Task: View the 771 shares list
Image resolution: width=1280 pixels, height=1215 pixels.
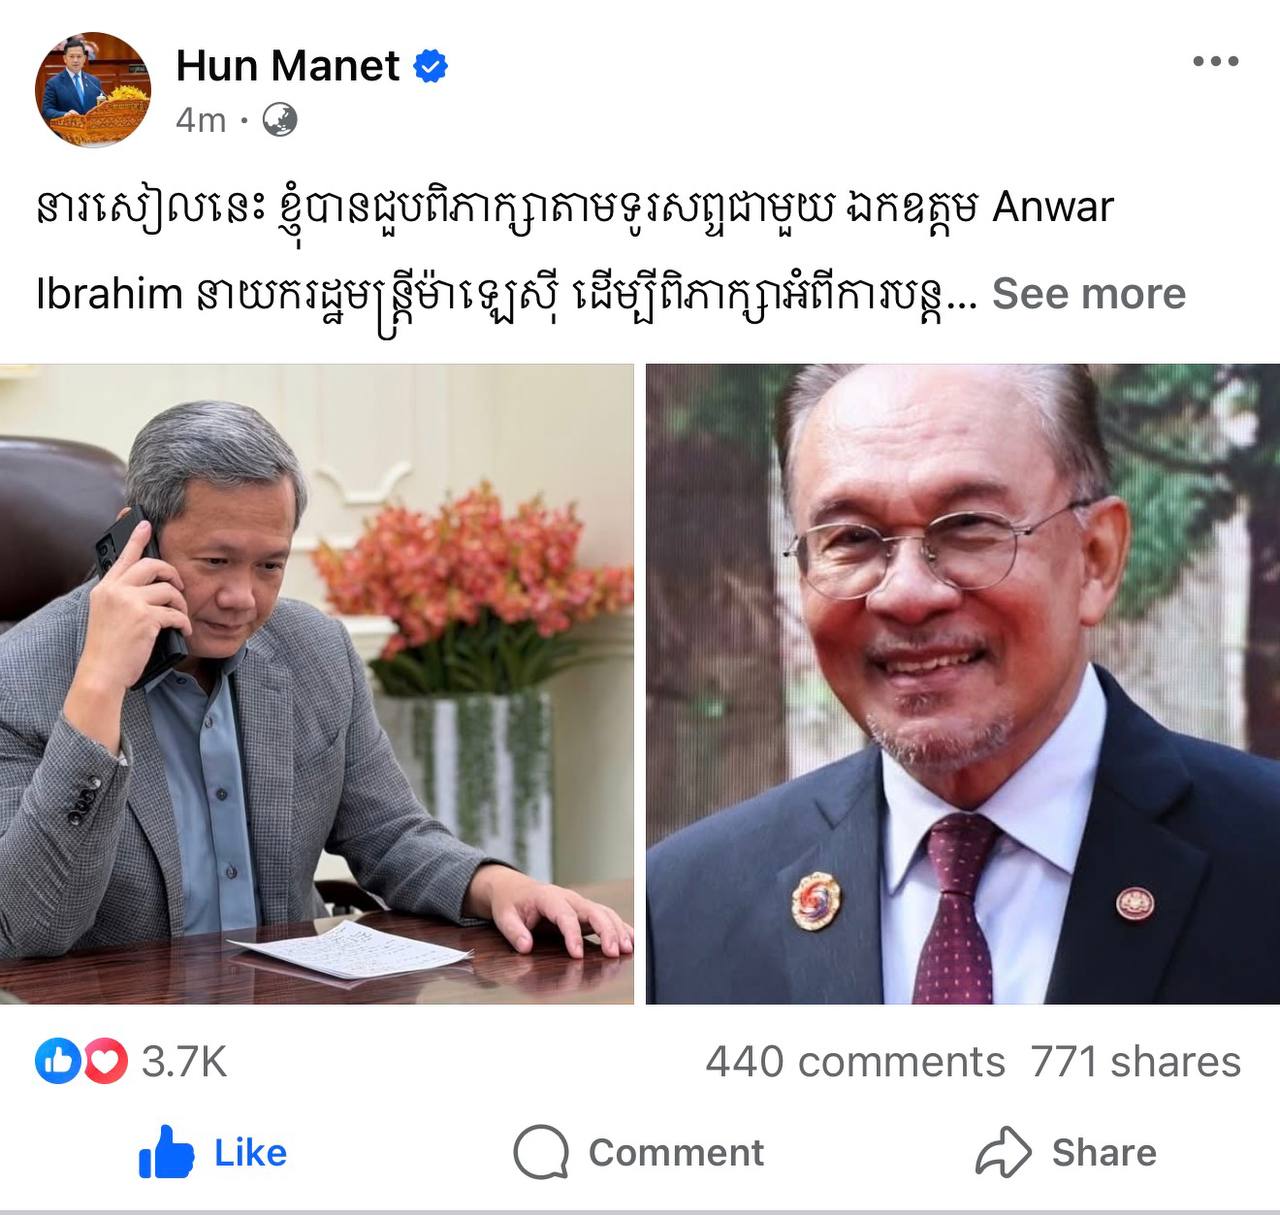Action: tap(1136, 1062)
